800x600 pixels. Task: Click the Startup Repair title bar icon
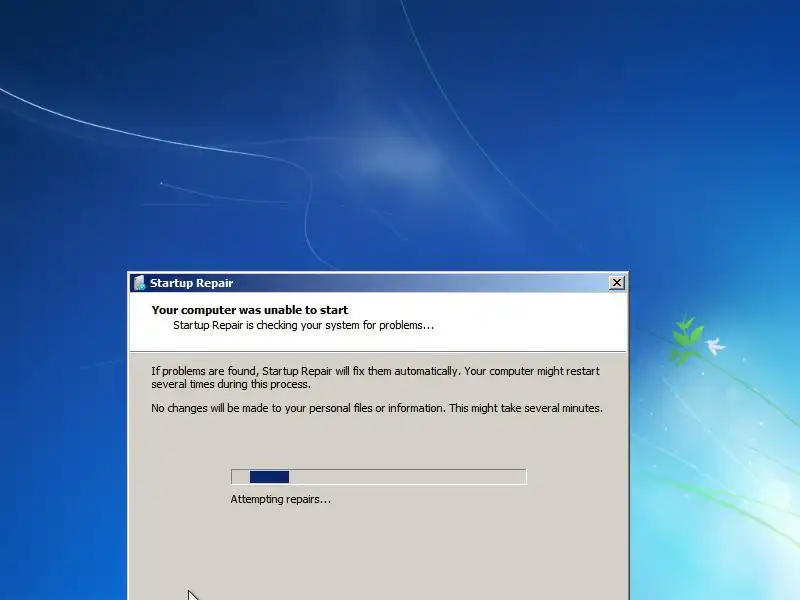point(139,283)
